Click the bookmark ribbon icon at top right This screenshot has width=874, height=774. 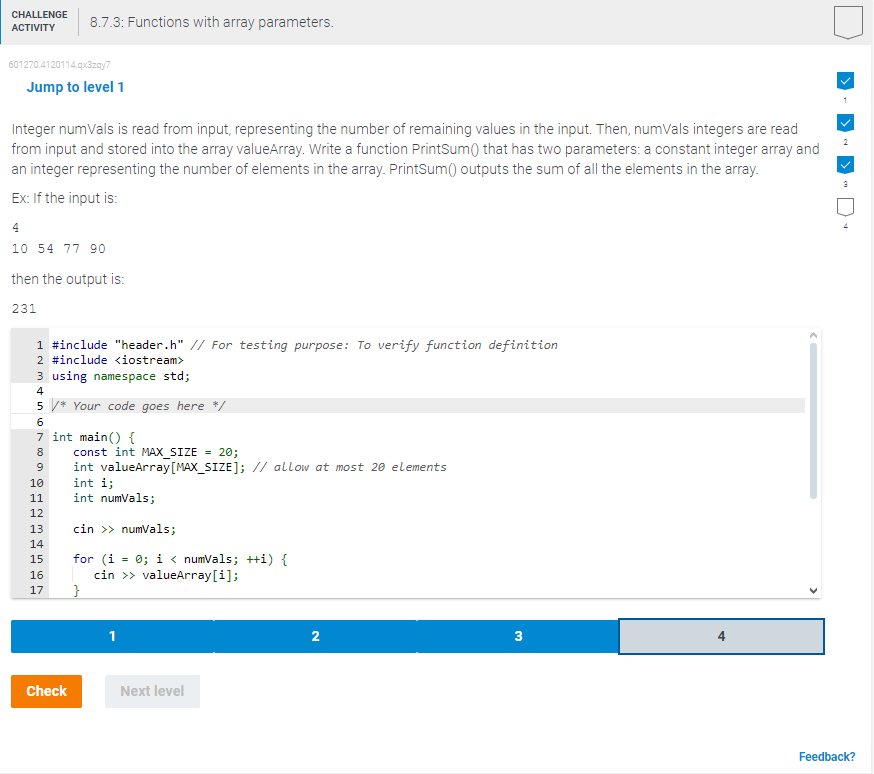[x=847, y=22]
